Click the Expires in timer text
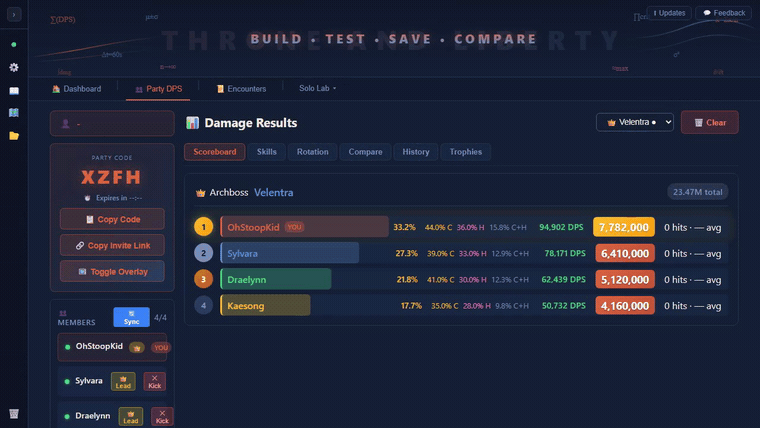The image size is (760, 428). point(119,198)
